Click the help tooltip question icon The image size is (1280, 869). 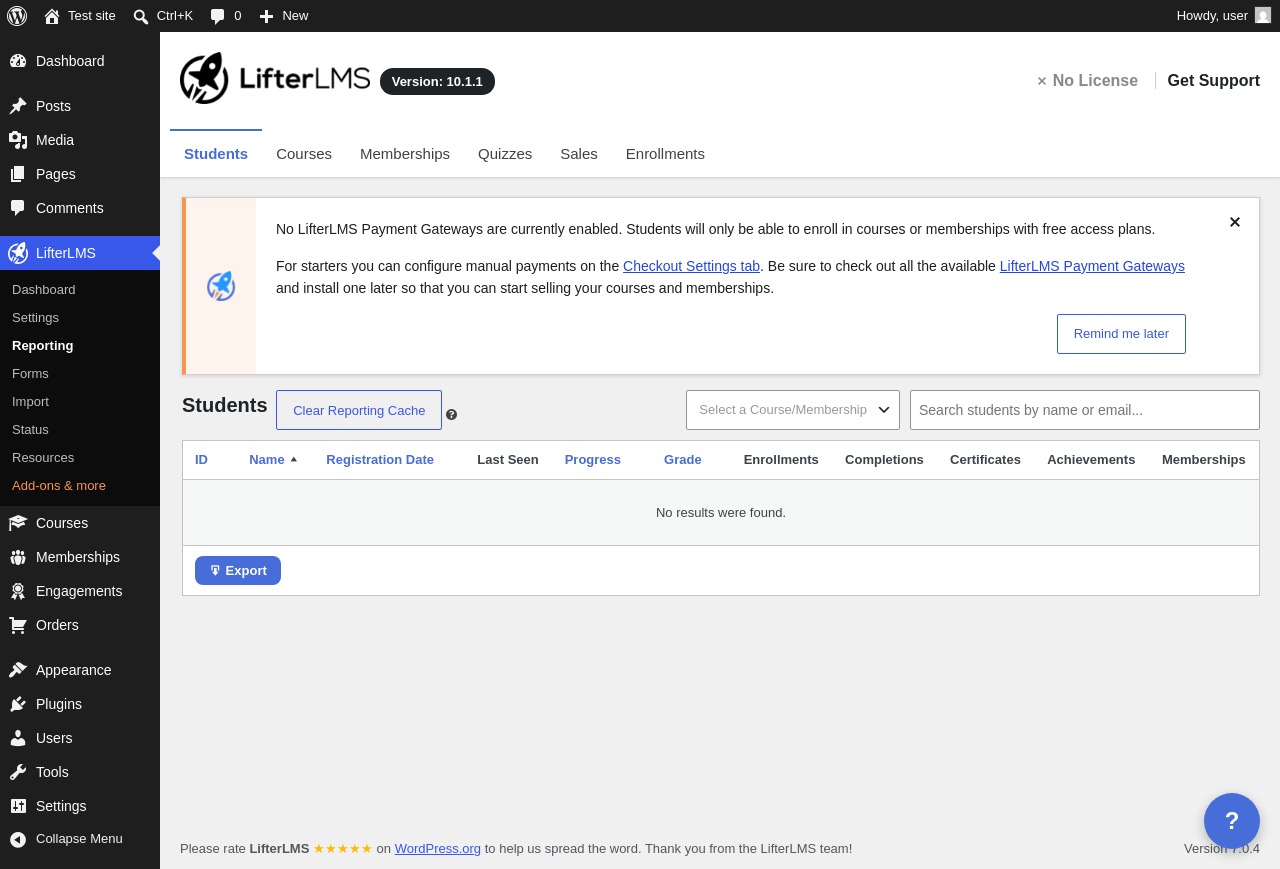coord(451,414)
